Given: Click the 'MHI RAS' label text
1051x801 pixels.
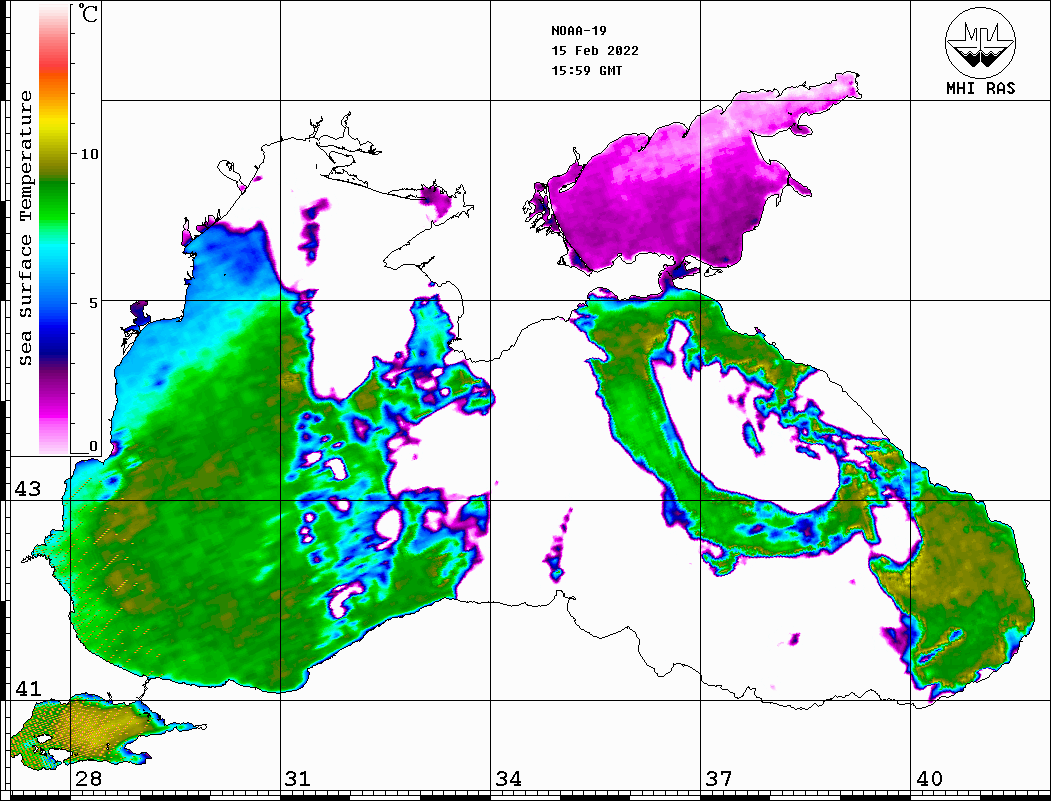Looking at the screenshot, I should point(981,88).
